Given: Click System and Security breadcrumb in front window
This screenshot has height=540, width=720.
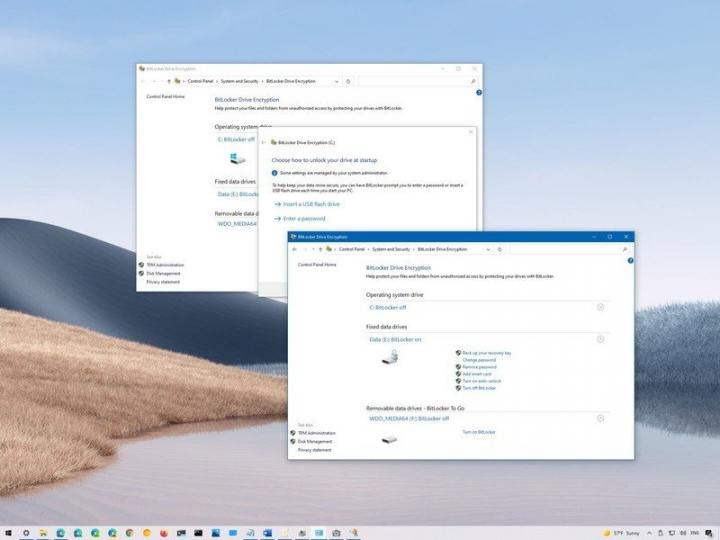Looking at the screenshot, I should [391, 249].
